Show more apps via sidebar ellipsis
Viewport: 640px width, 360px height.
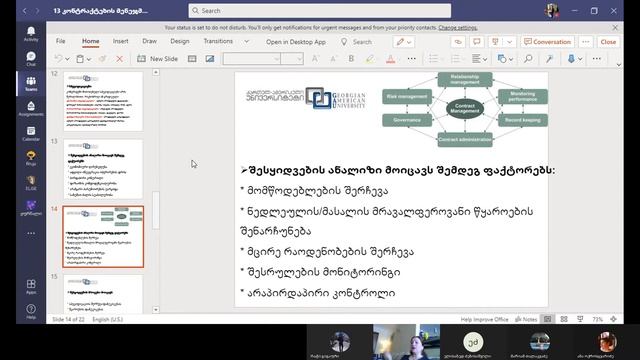pyautogui.click(x=31, y=233)
